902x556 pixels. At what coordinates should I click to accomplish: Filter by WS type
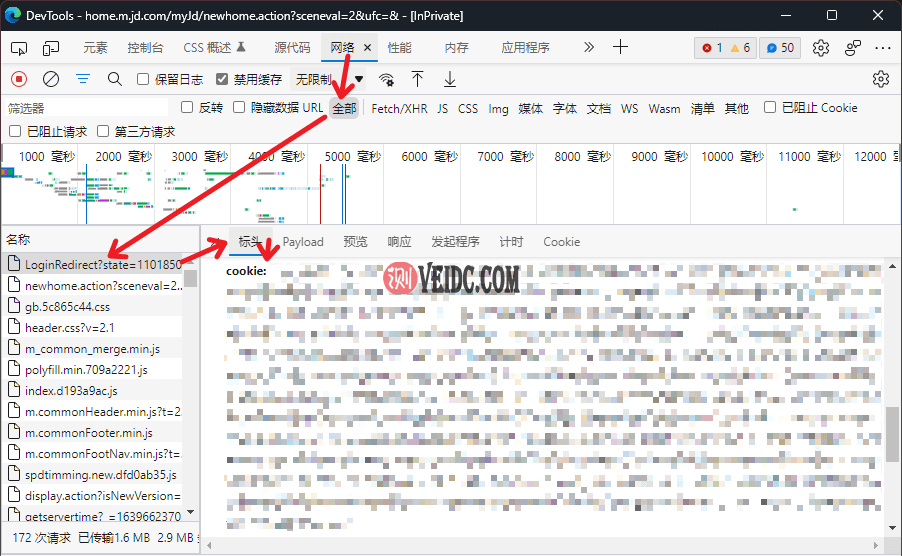[629, 108]
